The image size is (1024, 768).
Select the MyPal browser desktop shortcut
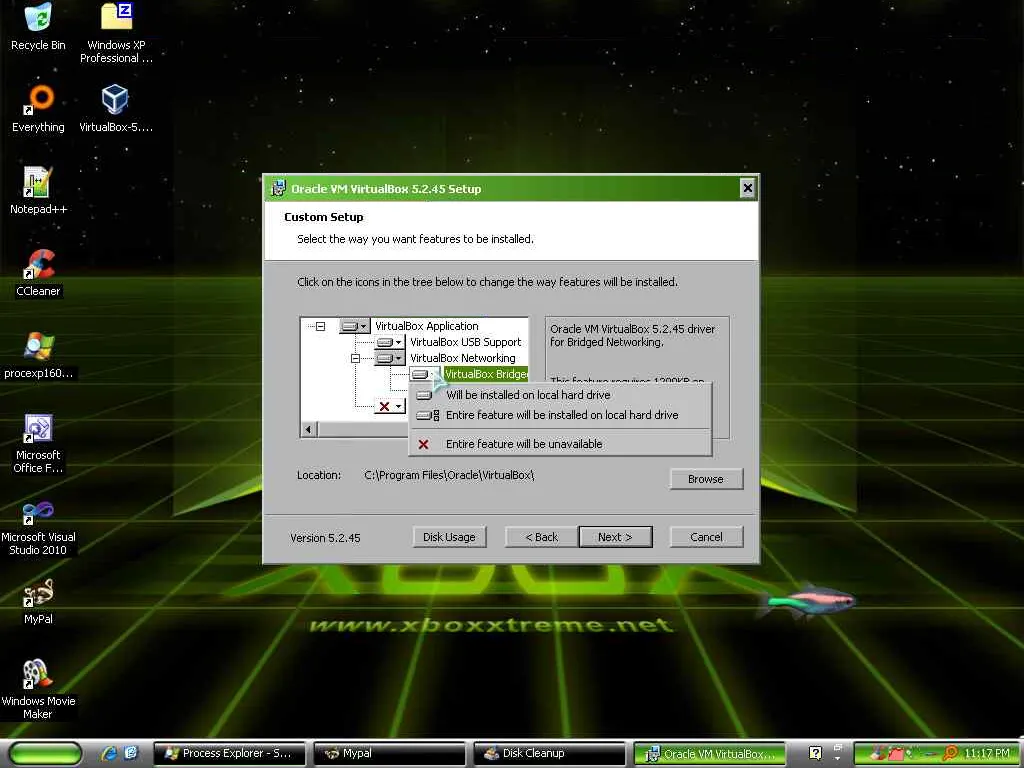click(x=38, y=601)
